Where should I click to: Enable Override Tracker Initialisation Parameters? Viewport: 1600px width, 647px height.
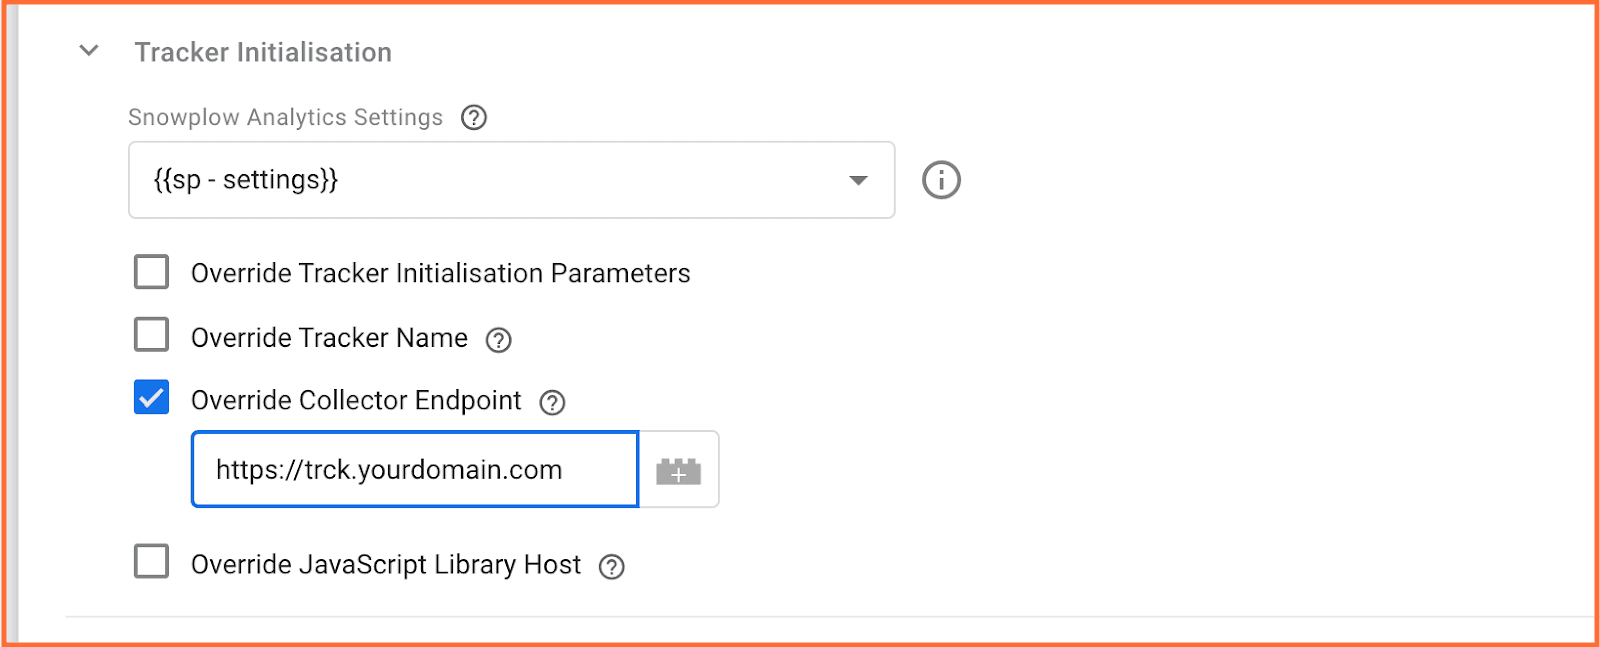(151, 271)
